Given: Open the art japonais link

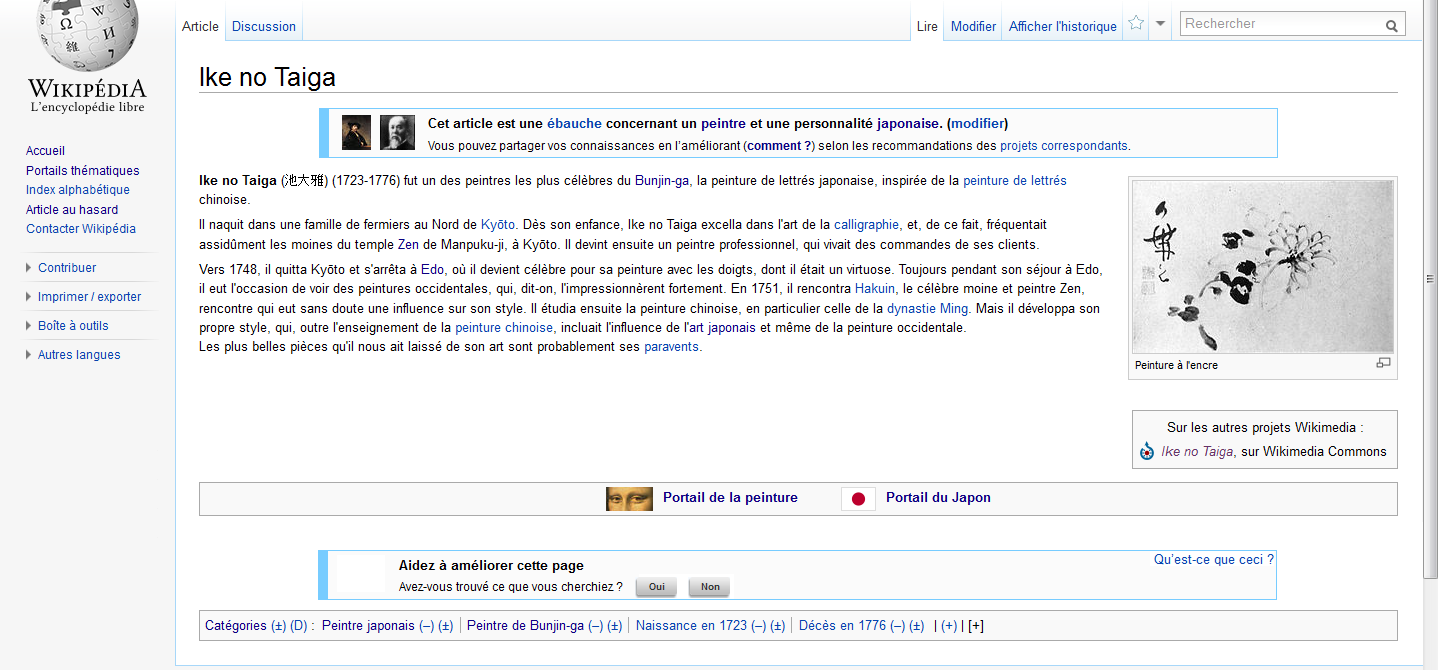Looking at the screenshot, I should (720, 328).
